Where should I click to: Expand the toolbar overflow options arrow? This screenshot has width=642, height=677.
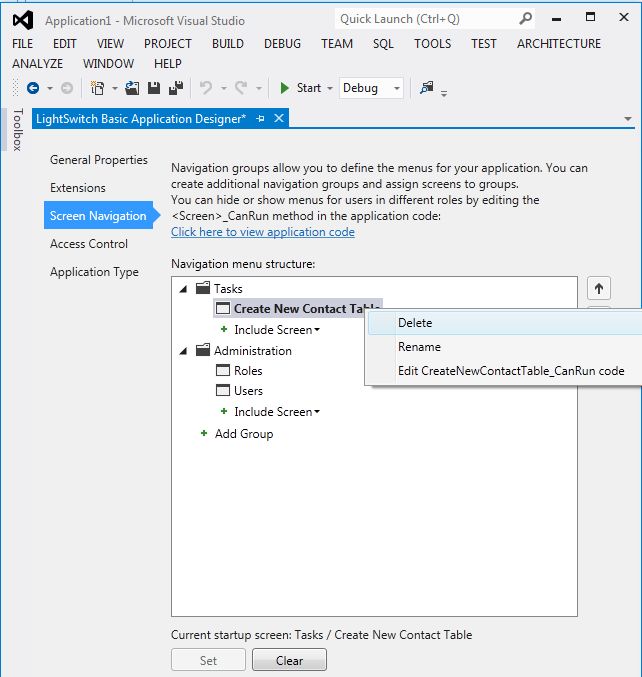(444, 92)
